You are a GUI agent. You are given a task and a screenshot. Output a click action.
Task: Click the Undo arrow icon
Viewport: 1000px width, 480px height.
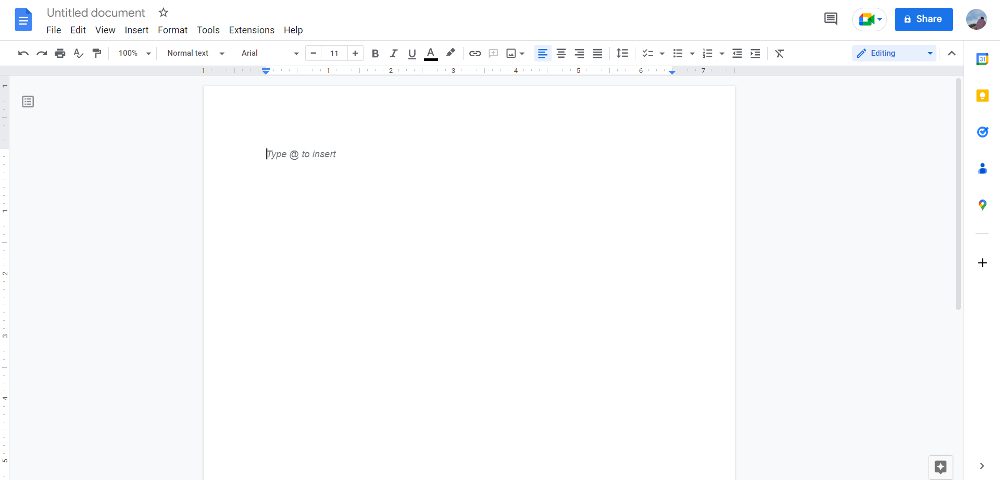click(23, 54)
